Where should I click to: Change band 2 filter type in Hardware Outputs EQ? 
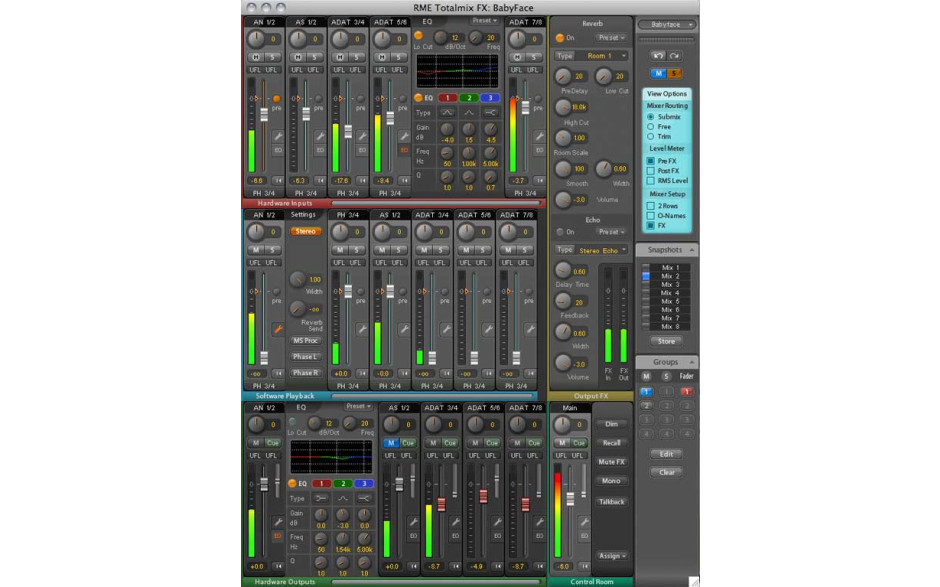[342, 498]
